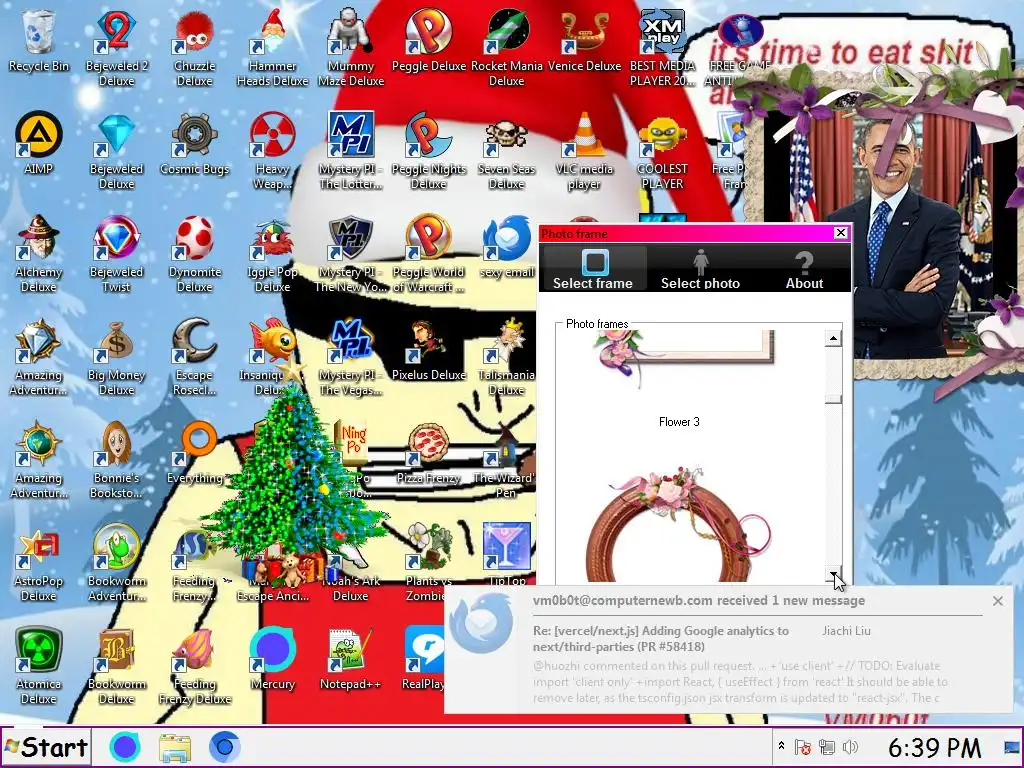Dismiss the Thunderbird new message notification

997,601
